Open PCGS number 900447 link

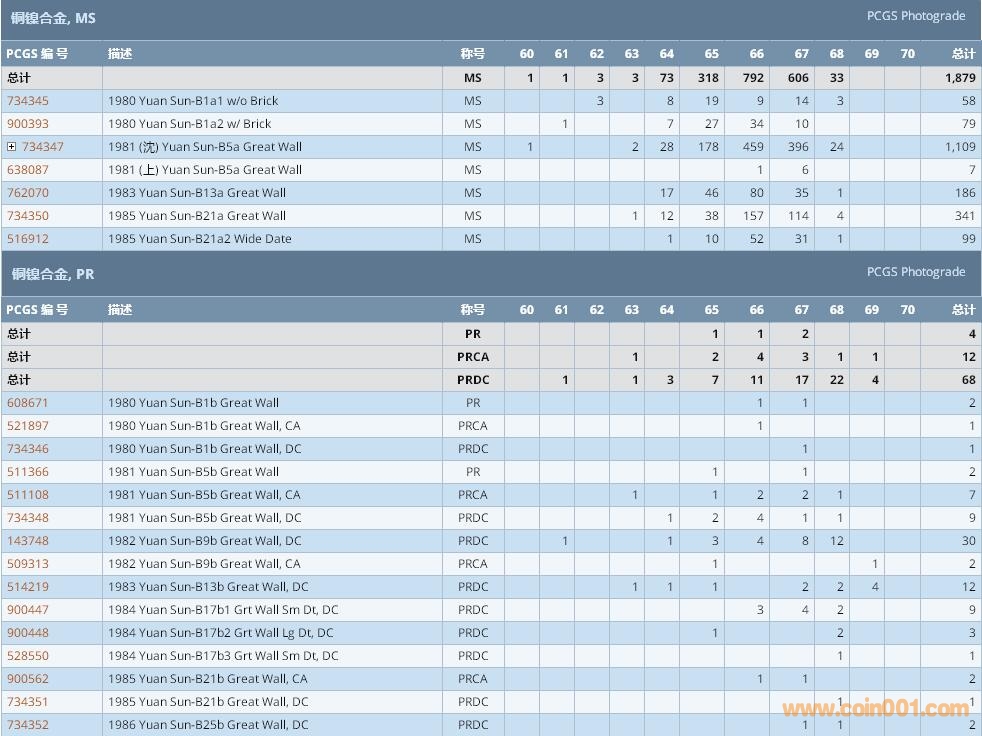(28, 610)
